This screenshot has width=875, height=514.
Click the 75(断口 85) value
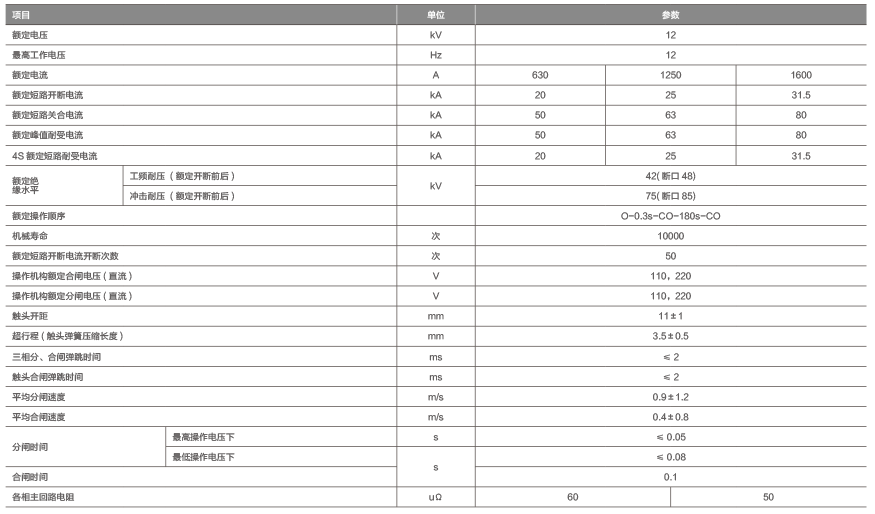click(670, 196)
